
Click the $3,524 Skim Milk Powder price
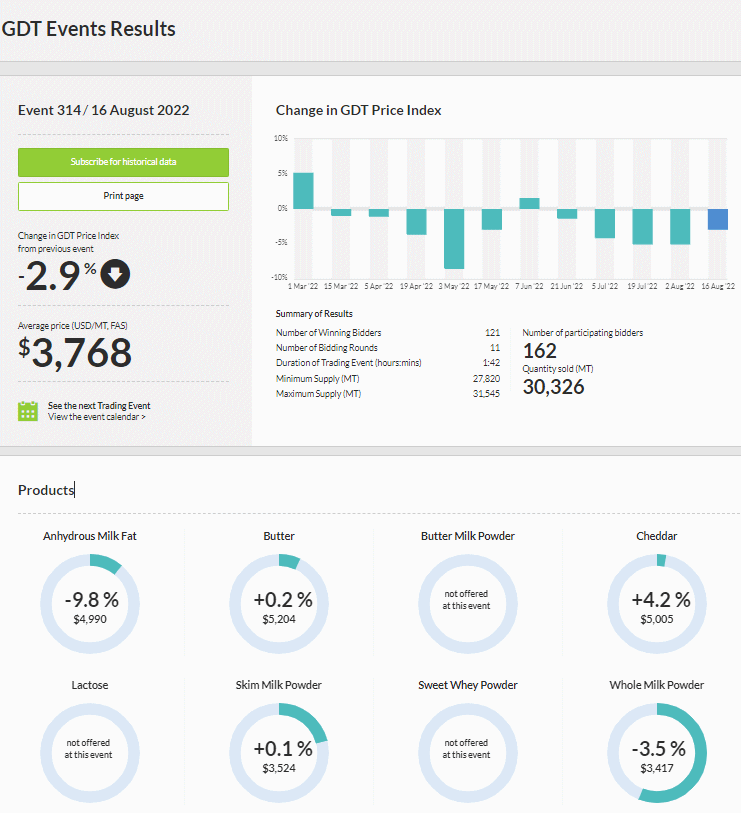(x=279, y=768)
